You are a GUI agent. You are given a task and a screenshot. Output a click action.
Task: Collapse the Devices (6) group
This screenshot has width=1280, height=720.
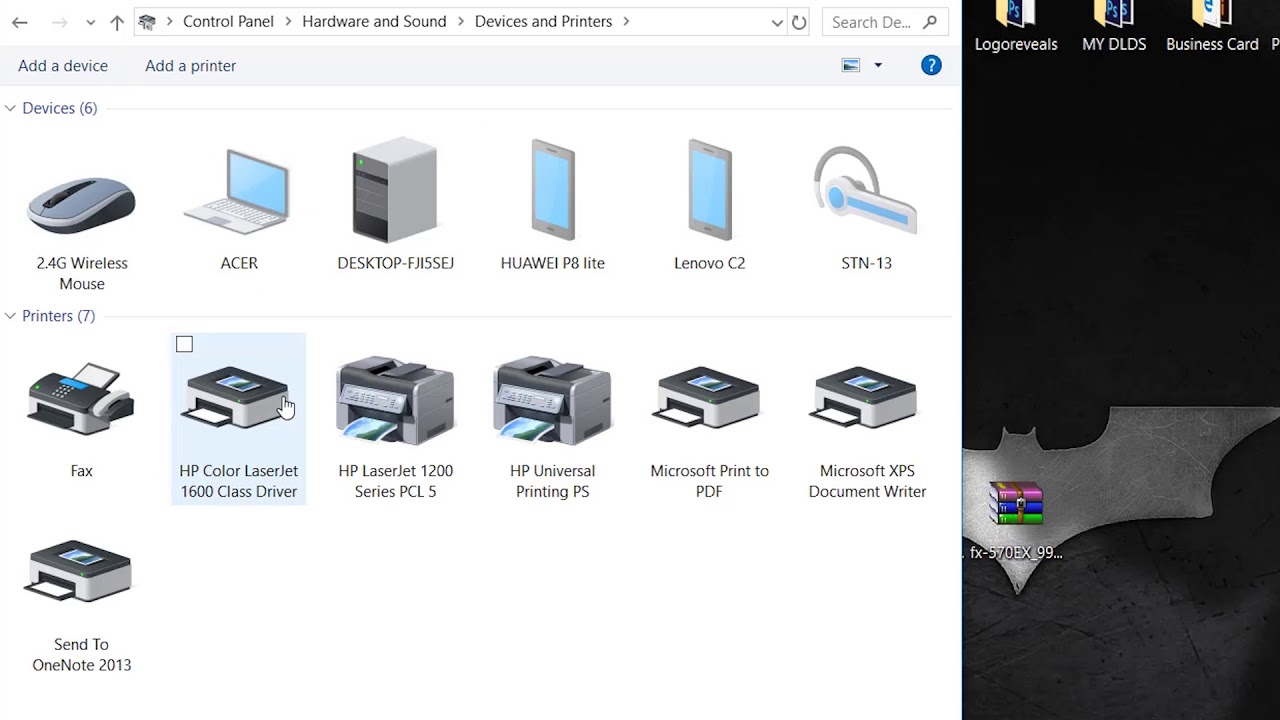pyautogui.click(x=10, y=108)
